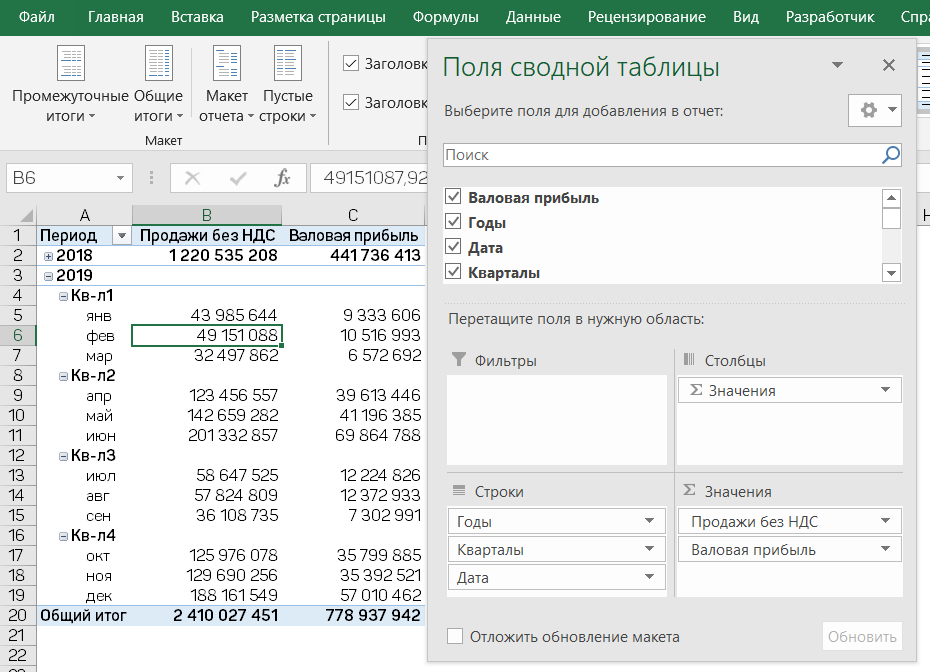
Task: Click the formula bar value 49151087,92
Action: click(x=375, y=178)
